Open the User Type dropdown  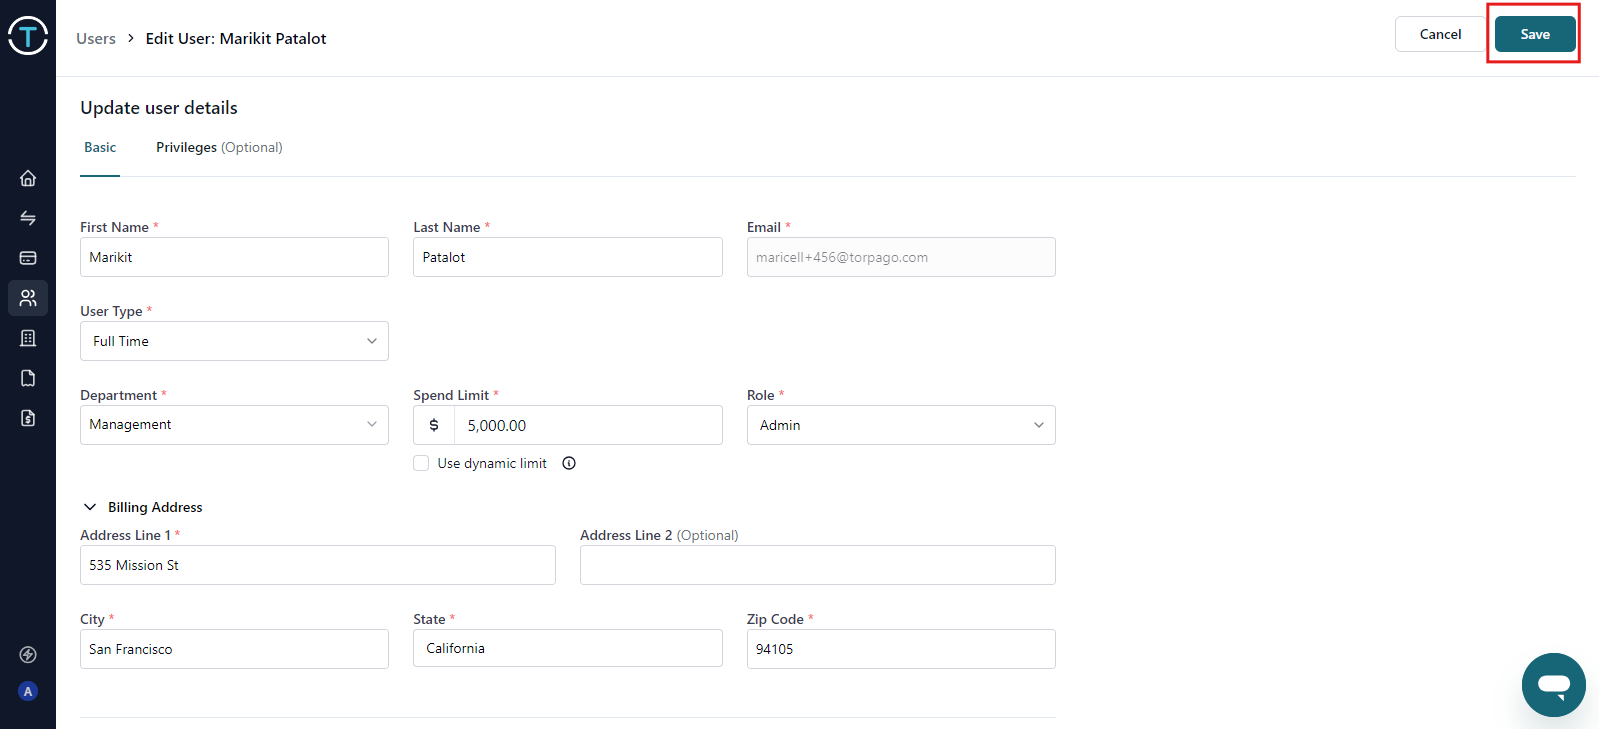click(234, 341)
